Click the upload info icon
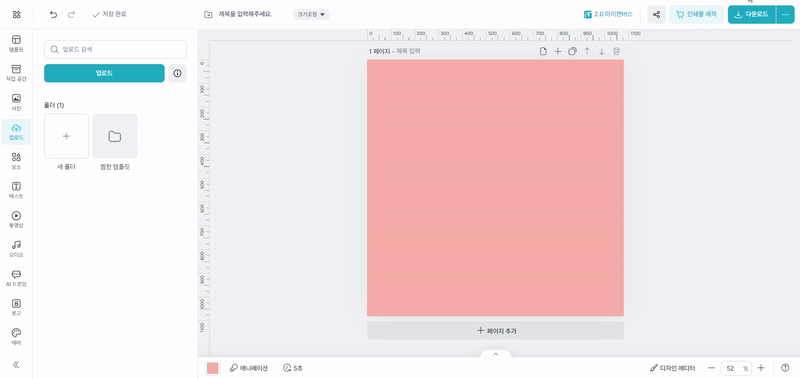This screenshot has width=800, height=378. coord(178,73)
